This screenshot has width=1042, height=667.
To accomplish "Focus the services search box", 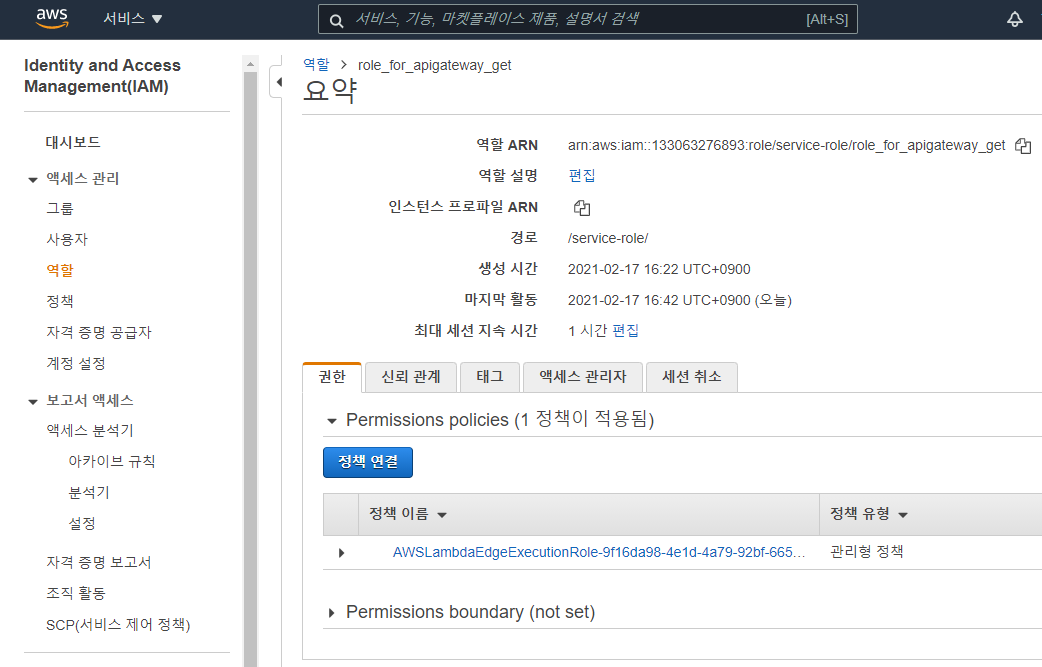I will tap(587, 19).
